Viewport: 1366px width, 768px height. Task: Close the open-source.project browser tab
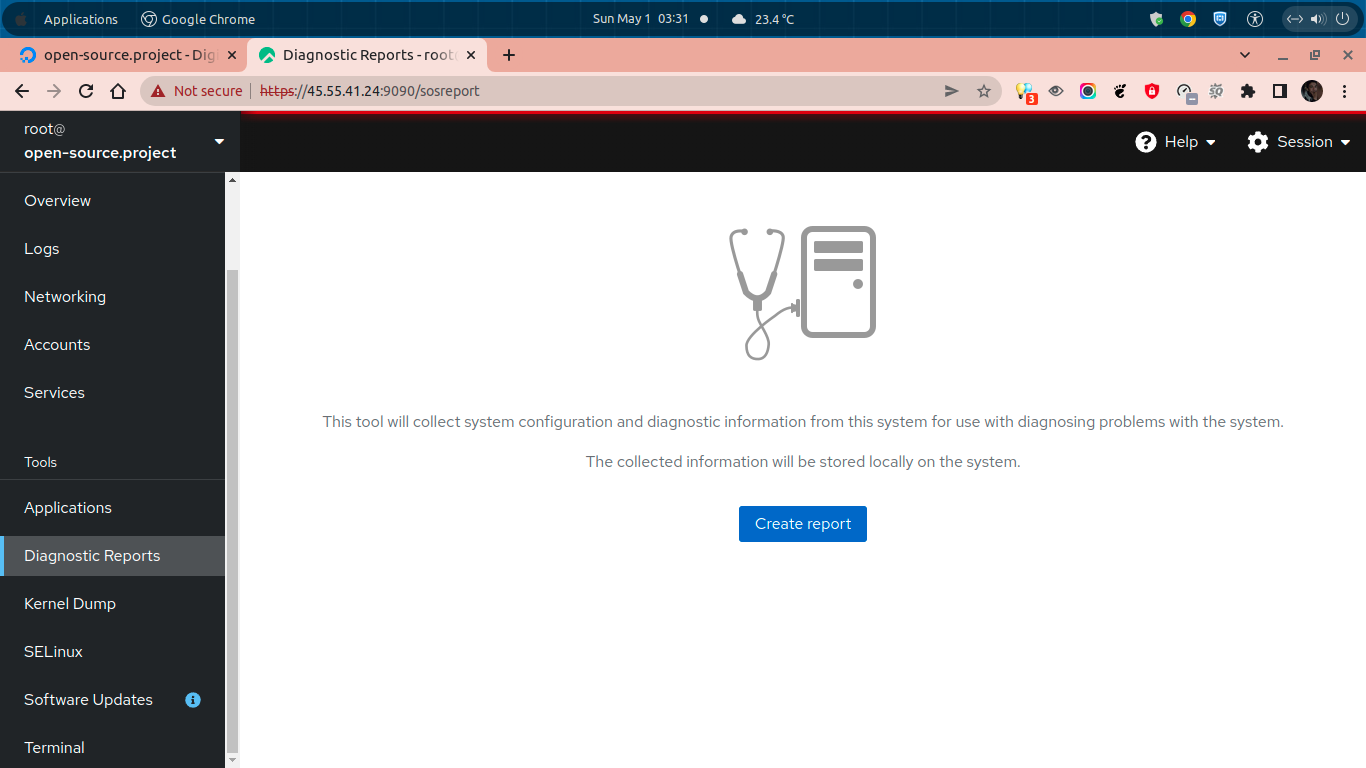[232, 55]
